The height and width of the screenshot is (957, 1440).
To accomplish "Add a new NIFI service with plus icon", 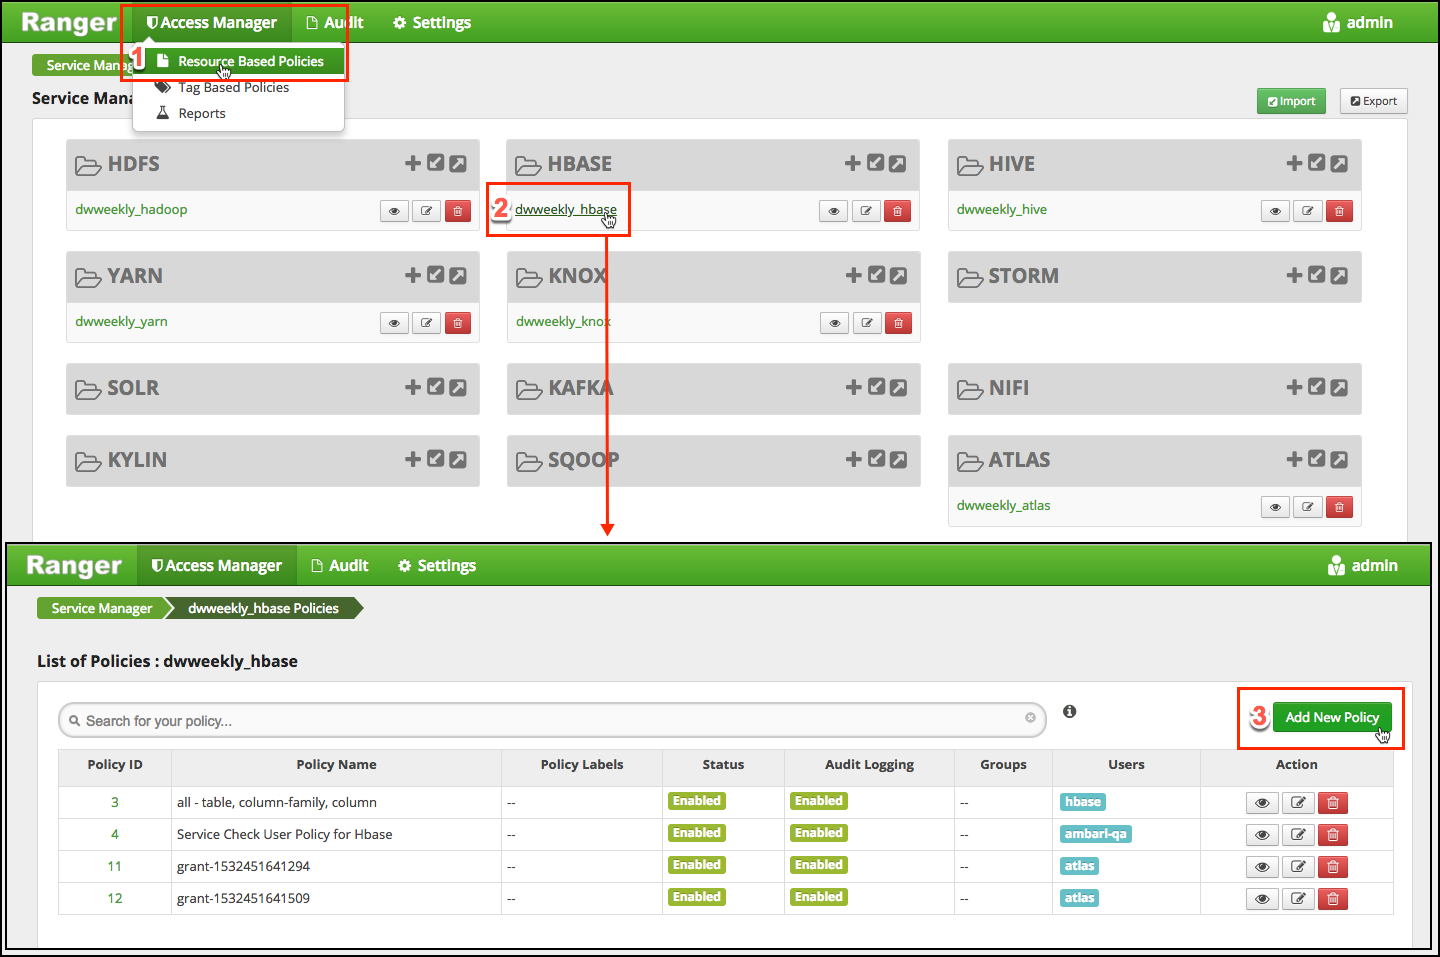I will coord(1295,387).
